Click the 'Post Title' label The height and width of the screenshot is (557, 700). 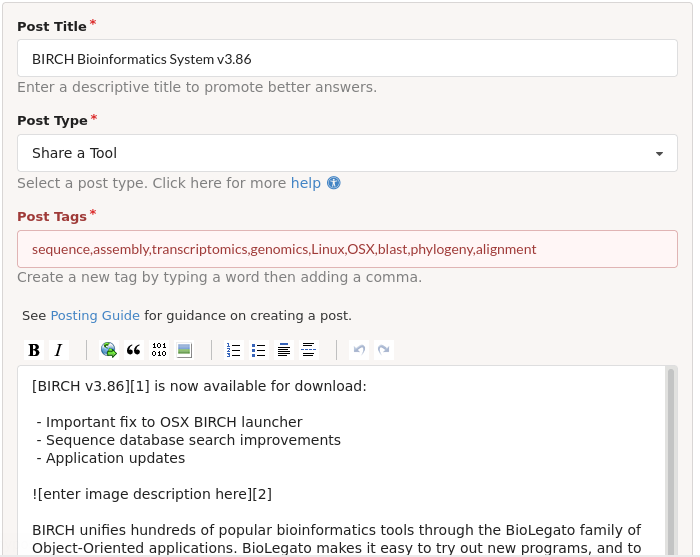coord(52,26)
